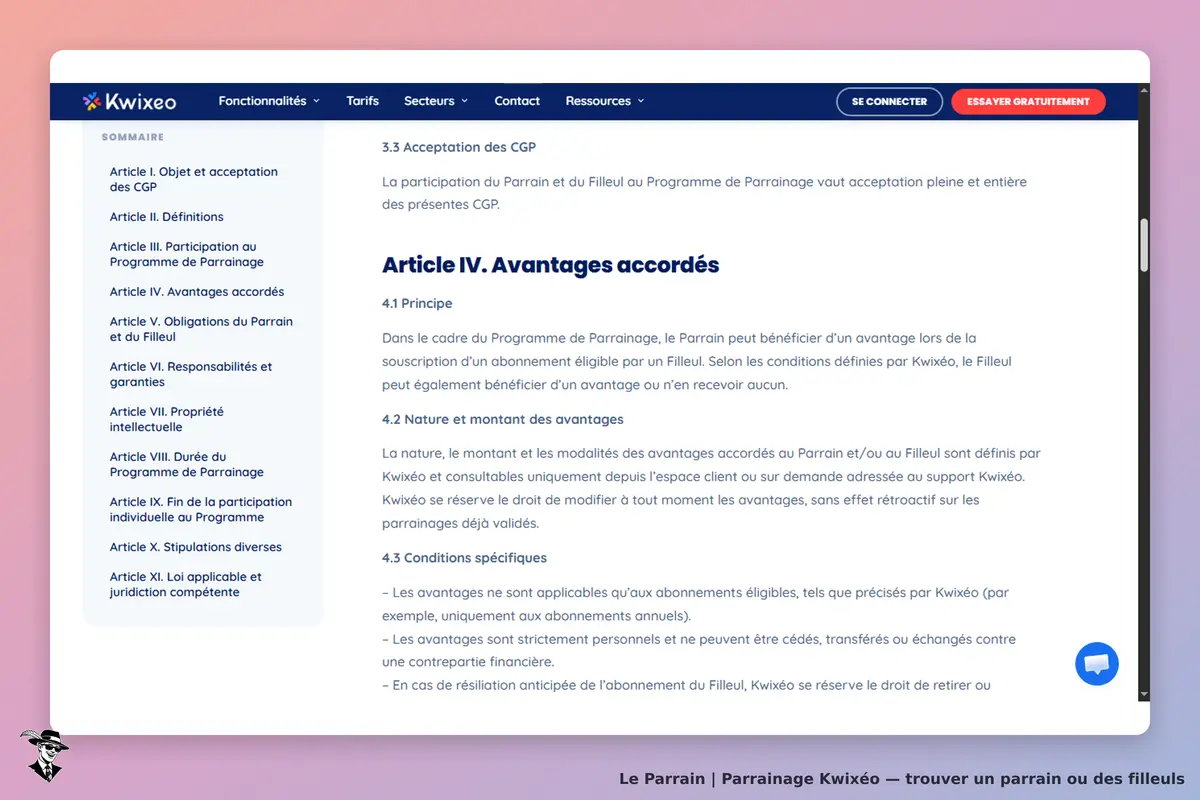Open the Kwixeo logo home link
Viewport: 1200px width, 800px height.
(x=129, y=101)
